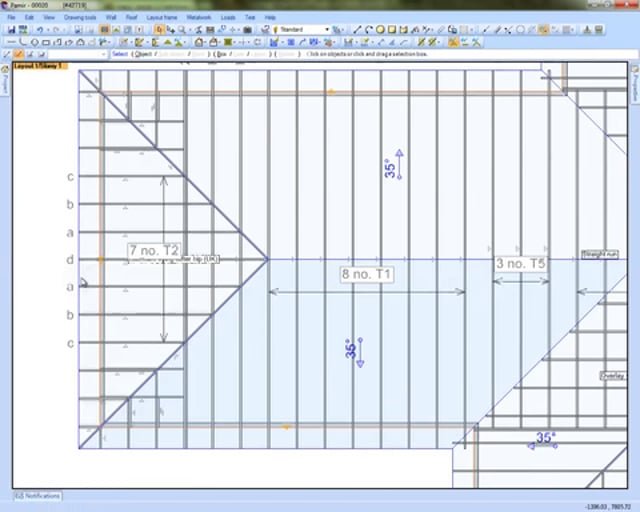Select the straight Line drawing tool
Image resolution: width=640 pixels, height=512 pixels.
(357, 29)
